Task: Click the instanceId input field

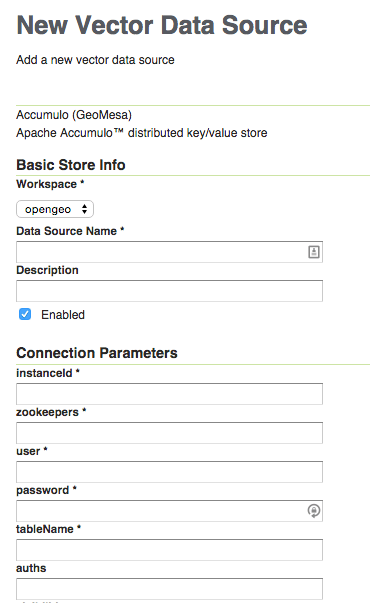Action: pyautogui.click(x=169, y=394)
